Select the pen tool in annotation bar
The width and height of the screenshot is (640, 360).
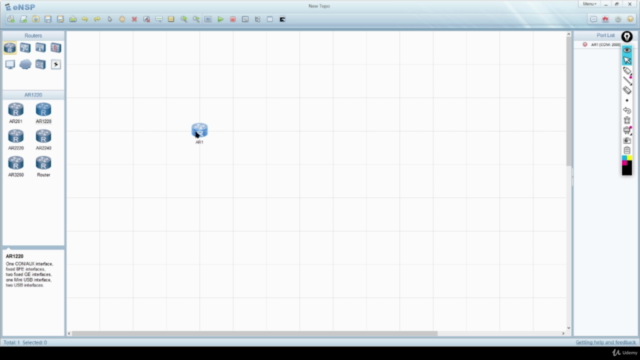coord(627,71)
